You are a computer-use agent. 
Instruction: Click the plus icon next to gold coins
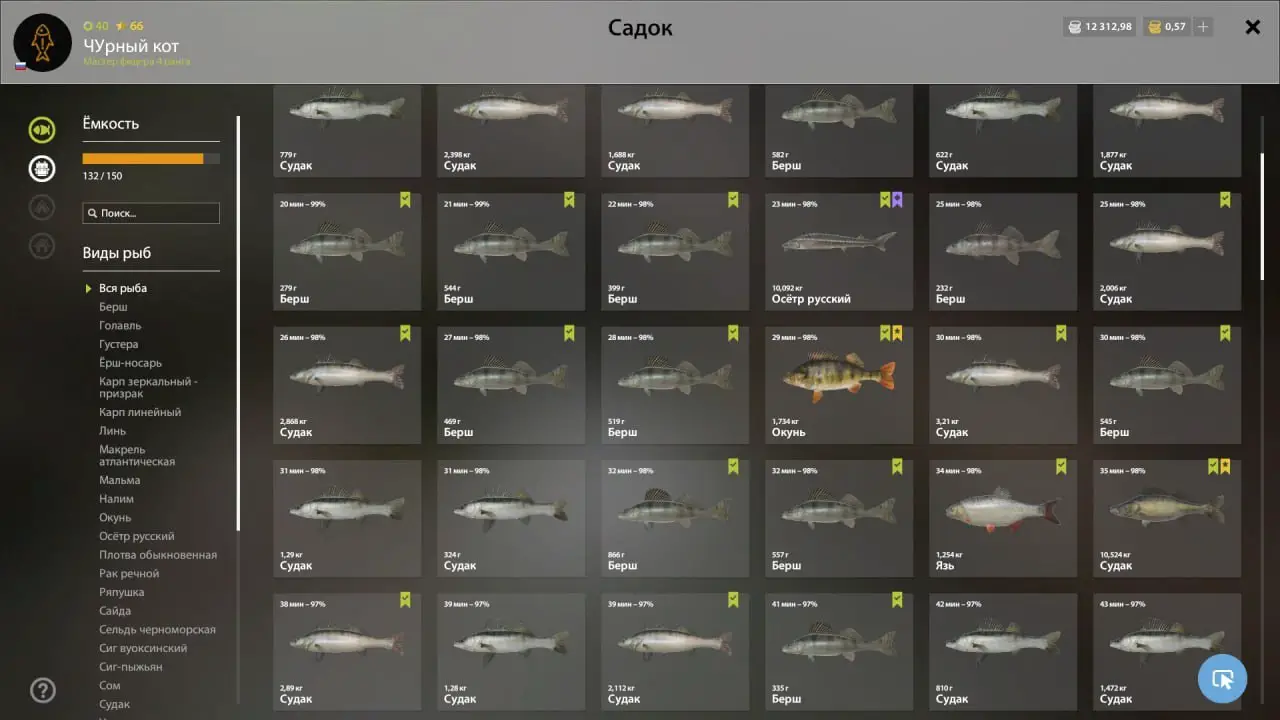tap(1203, 27)
